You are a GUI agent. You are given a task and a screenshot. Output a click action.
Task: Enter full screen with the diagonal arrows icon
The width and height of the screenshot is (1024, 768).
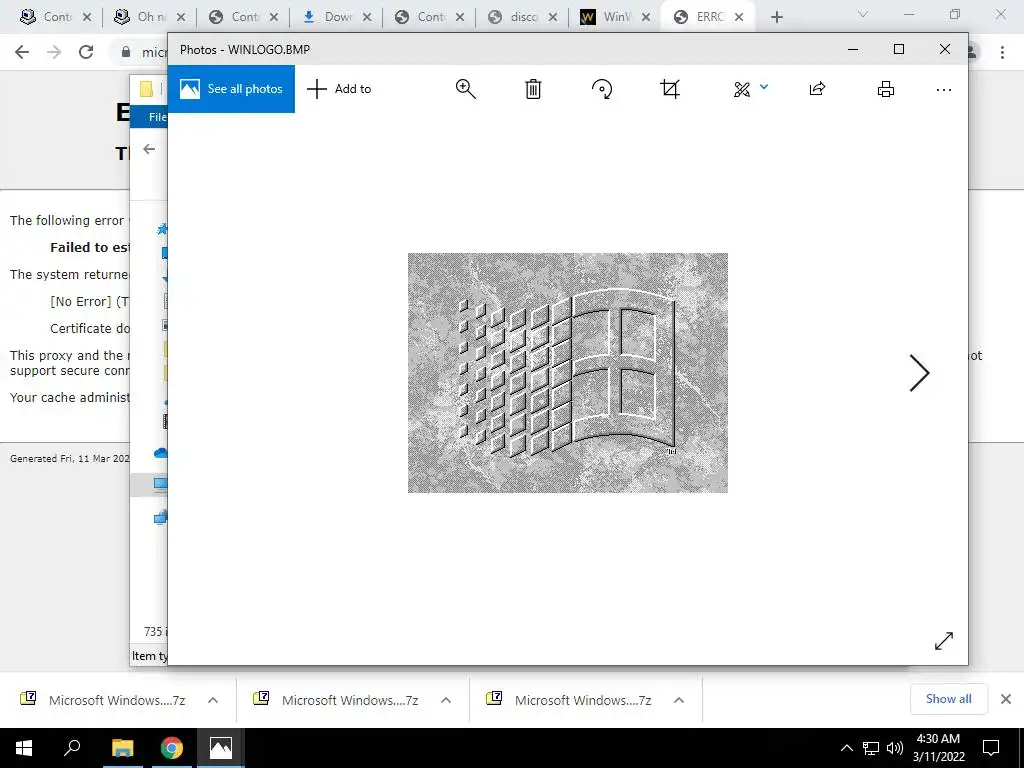pos(944,641)
